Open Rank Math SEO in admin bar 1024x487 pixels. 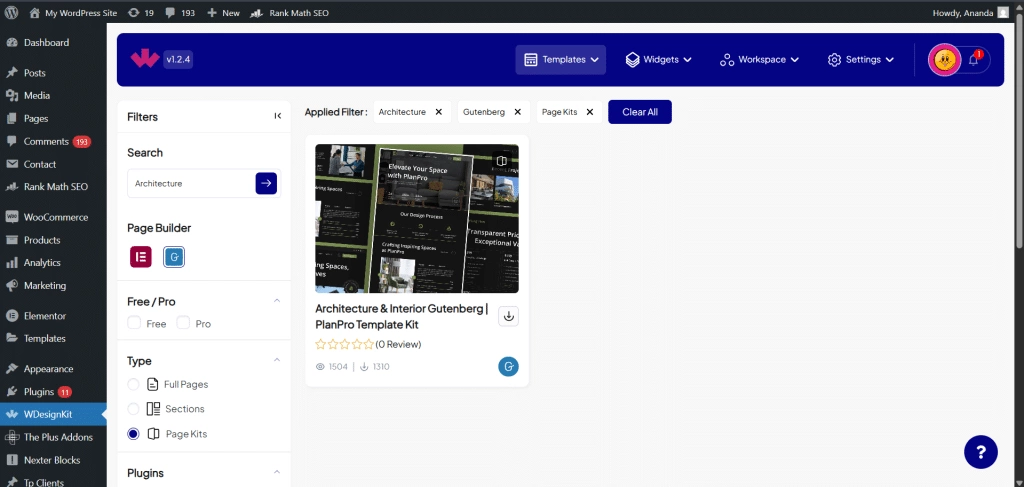pyautogui.click(x=289, y=12)
